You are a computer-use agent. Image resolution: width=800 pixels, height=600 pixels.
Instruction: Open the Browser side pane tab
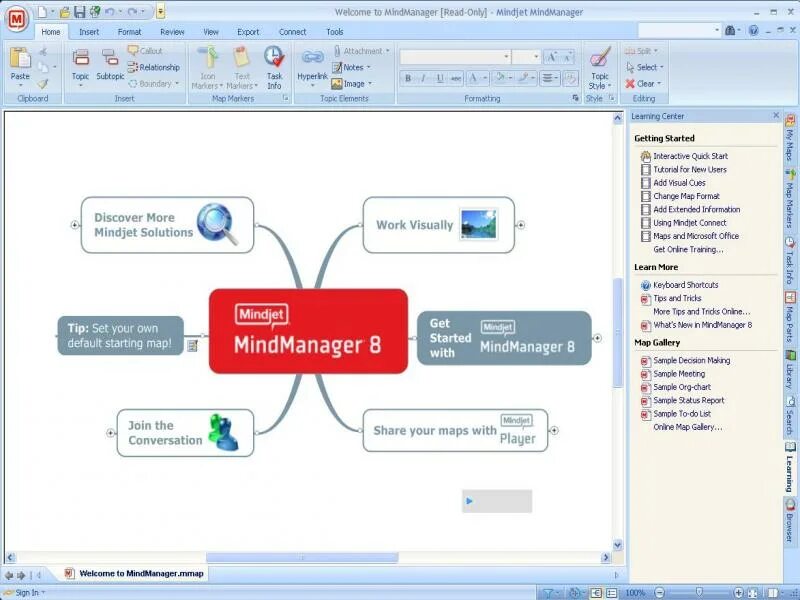[790, 521]
